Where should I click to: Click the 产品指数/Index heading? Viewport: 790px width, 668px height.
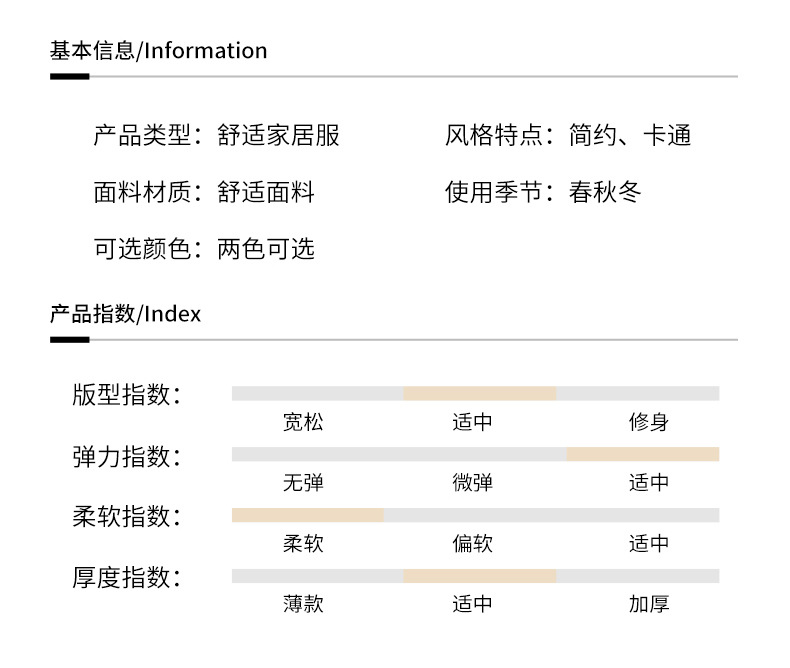click(125, 314)
